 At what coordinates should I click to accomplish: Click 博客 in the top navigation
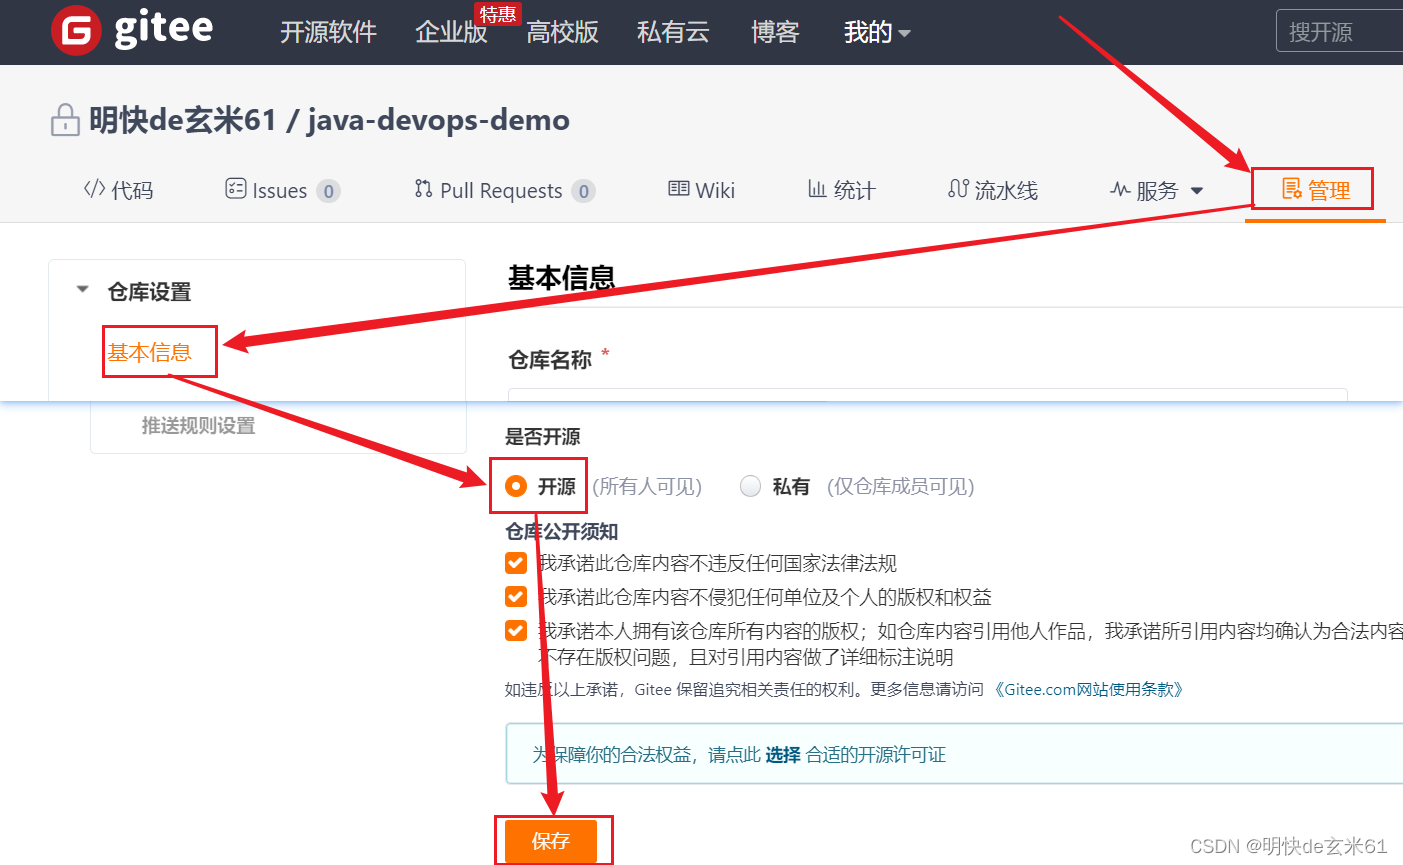click(x=775, y=32)
